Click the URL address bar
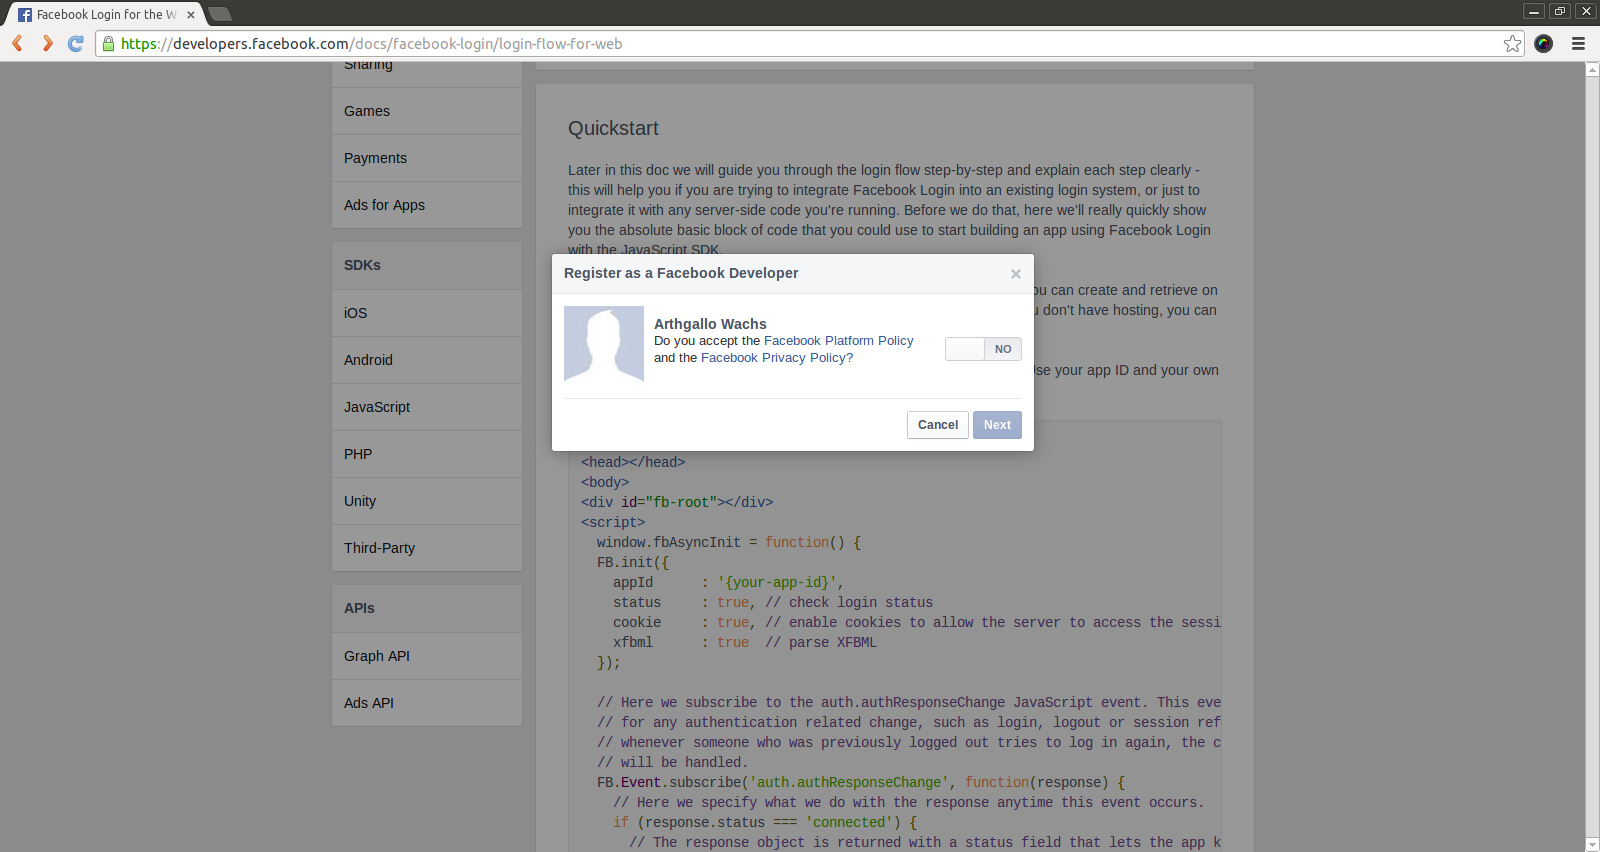This screenshot has height=852, width=1600. 808,43
